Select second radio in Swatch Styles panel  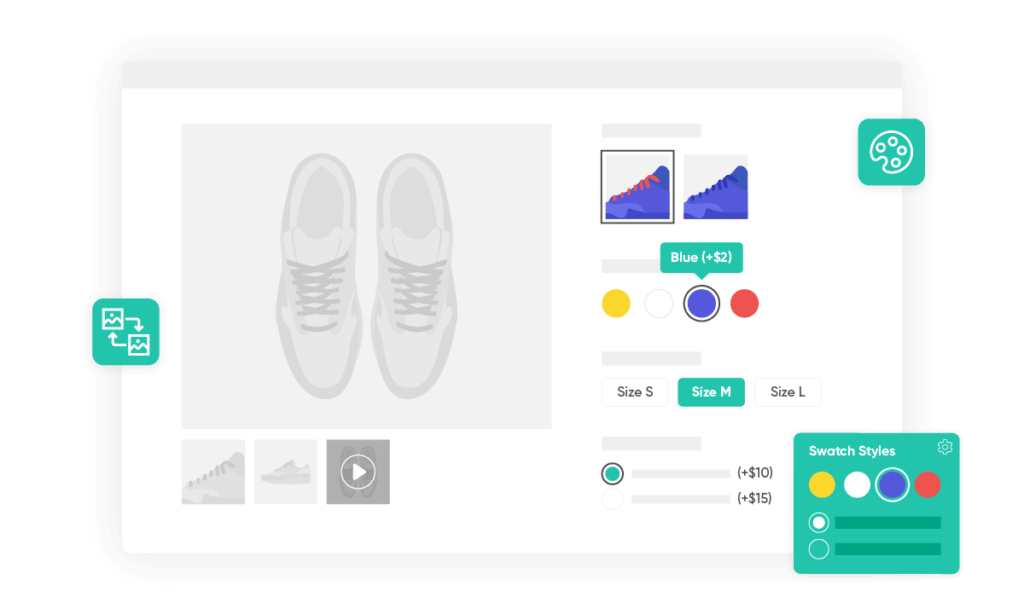pos(818,549)
